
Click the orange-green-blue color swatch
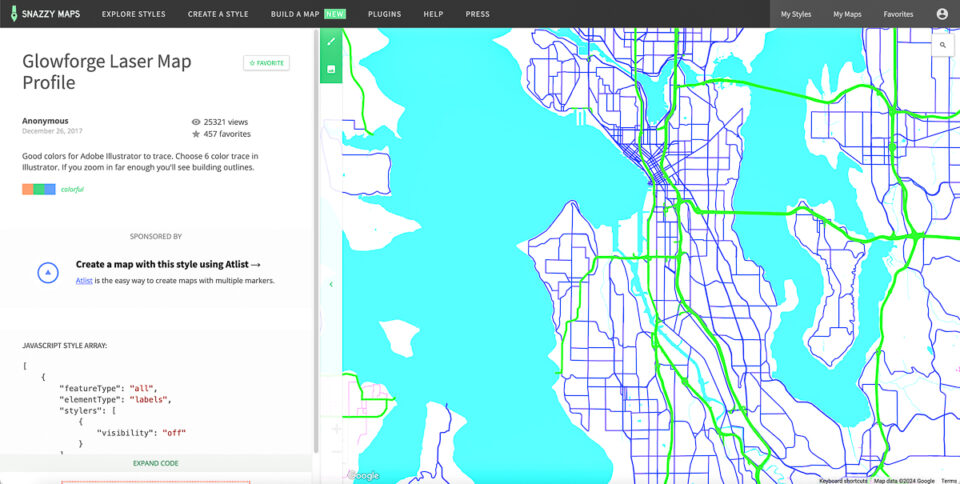pyautogui.click(x=39, y=189)
